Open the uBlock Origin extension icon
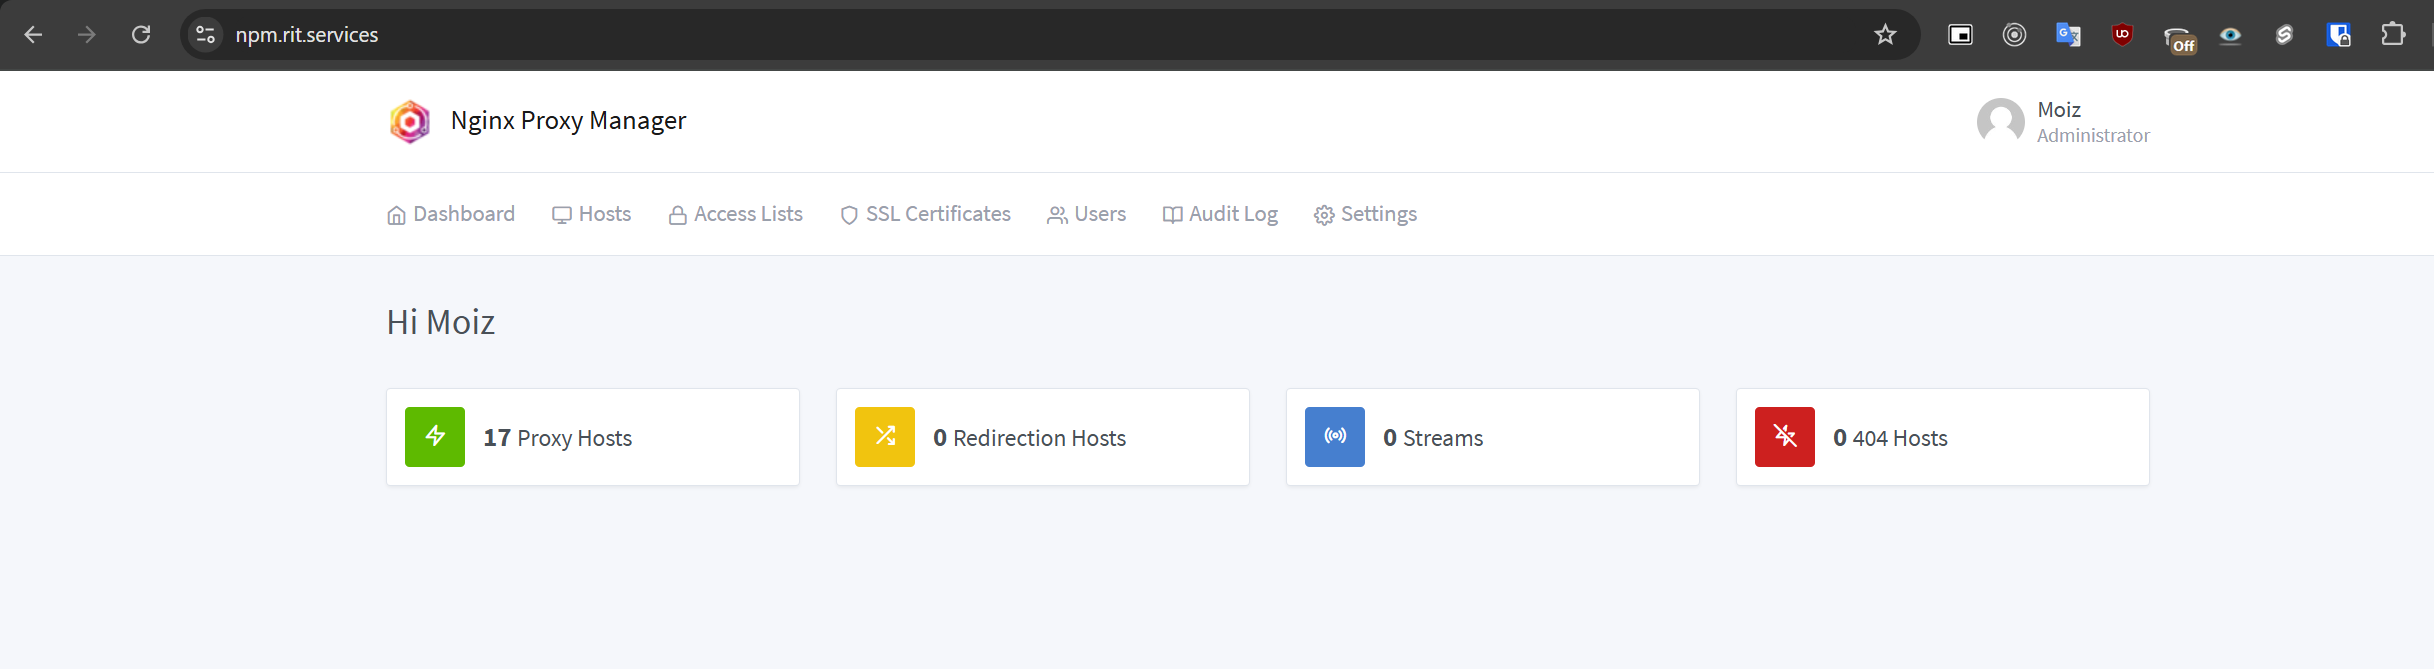 click(2122, 35)
